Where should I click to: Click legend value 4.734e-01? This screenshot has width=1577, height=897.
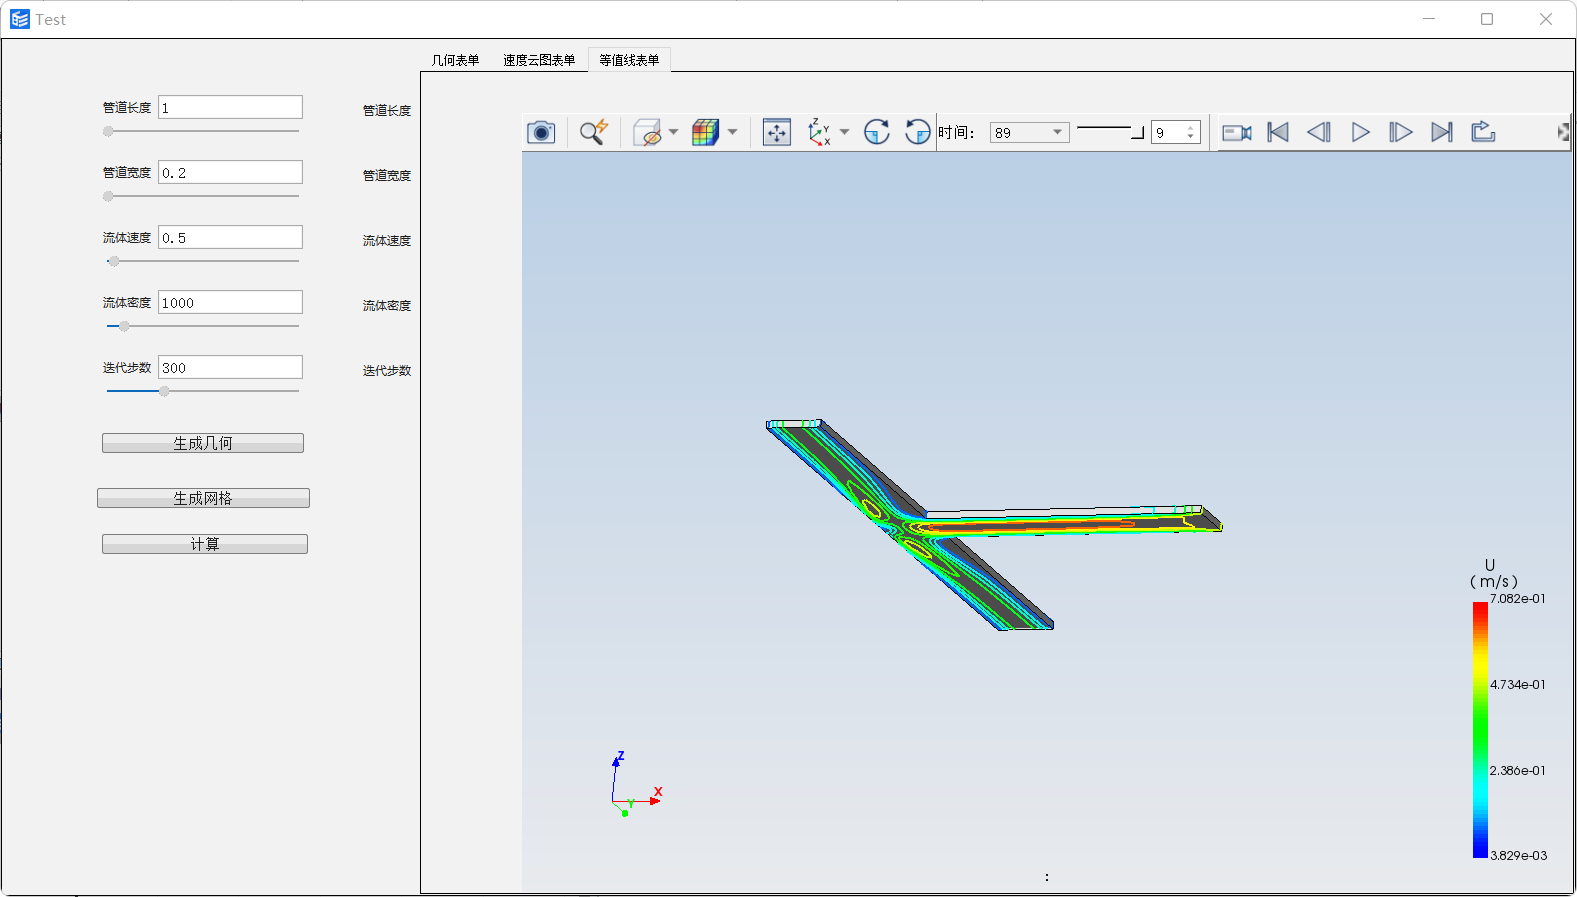click(x=1517, y=685)
